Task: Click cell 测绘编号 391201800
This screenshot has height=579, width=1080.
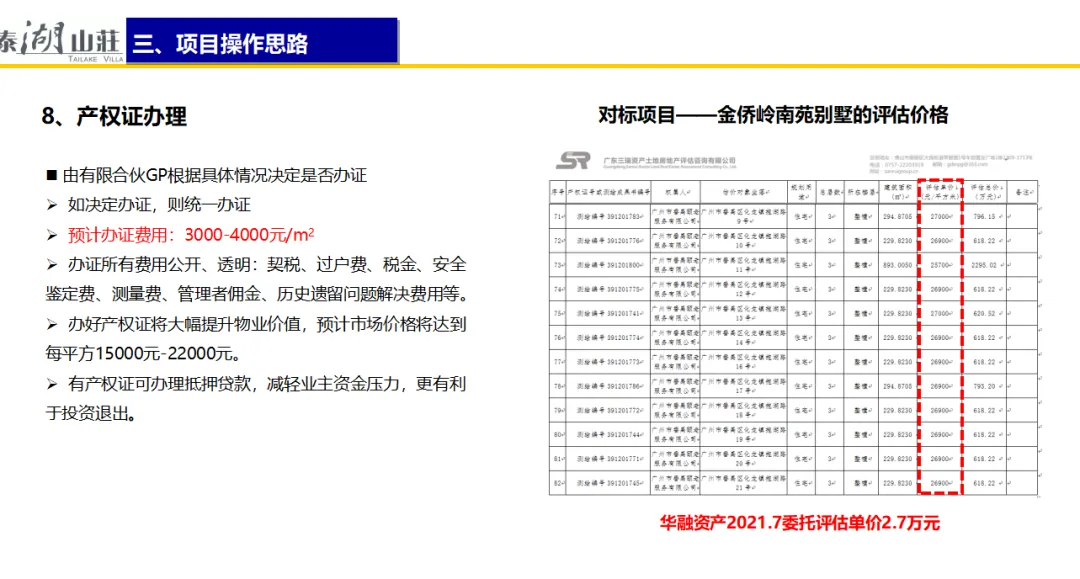Action: pos(609,265)
